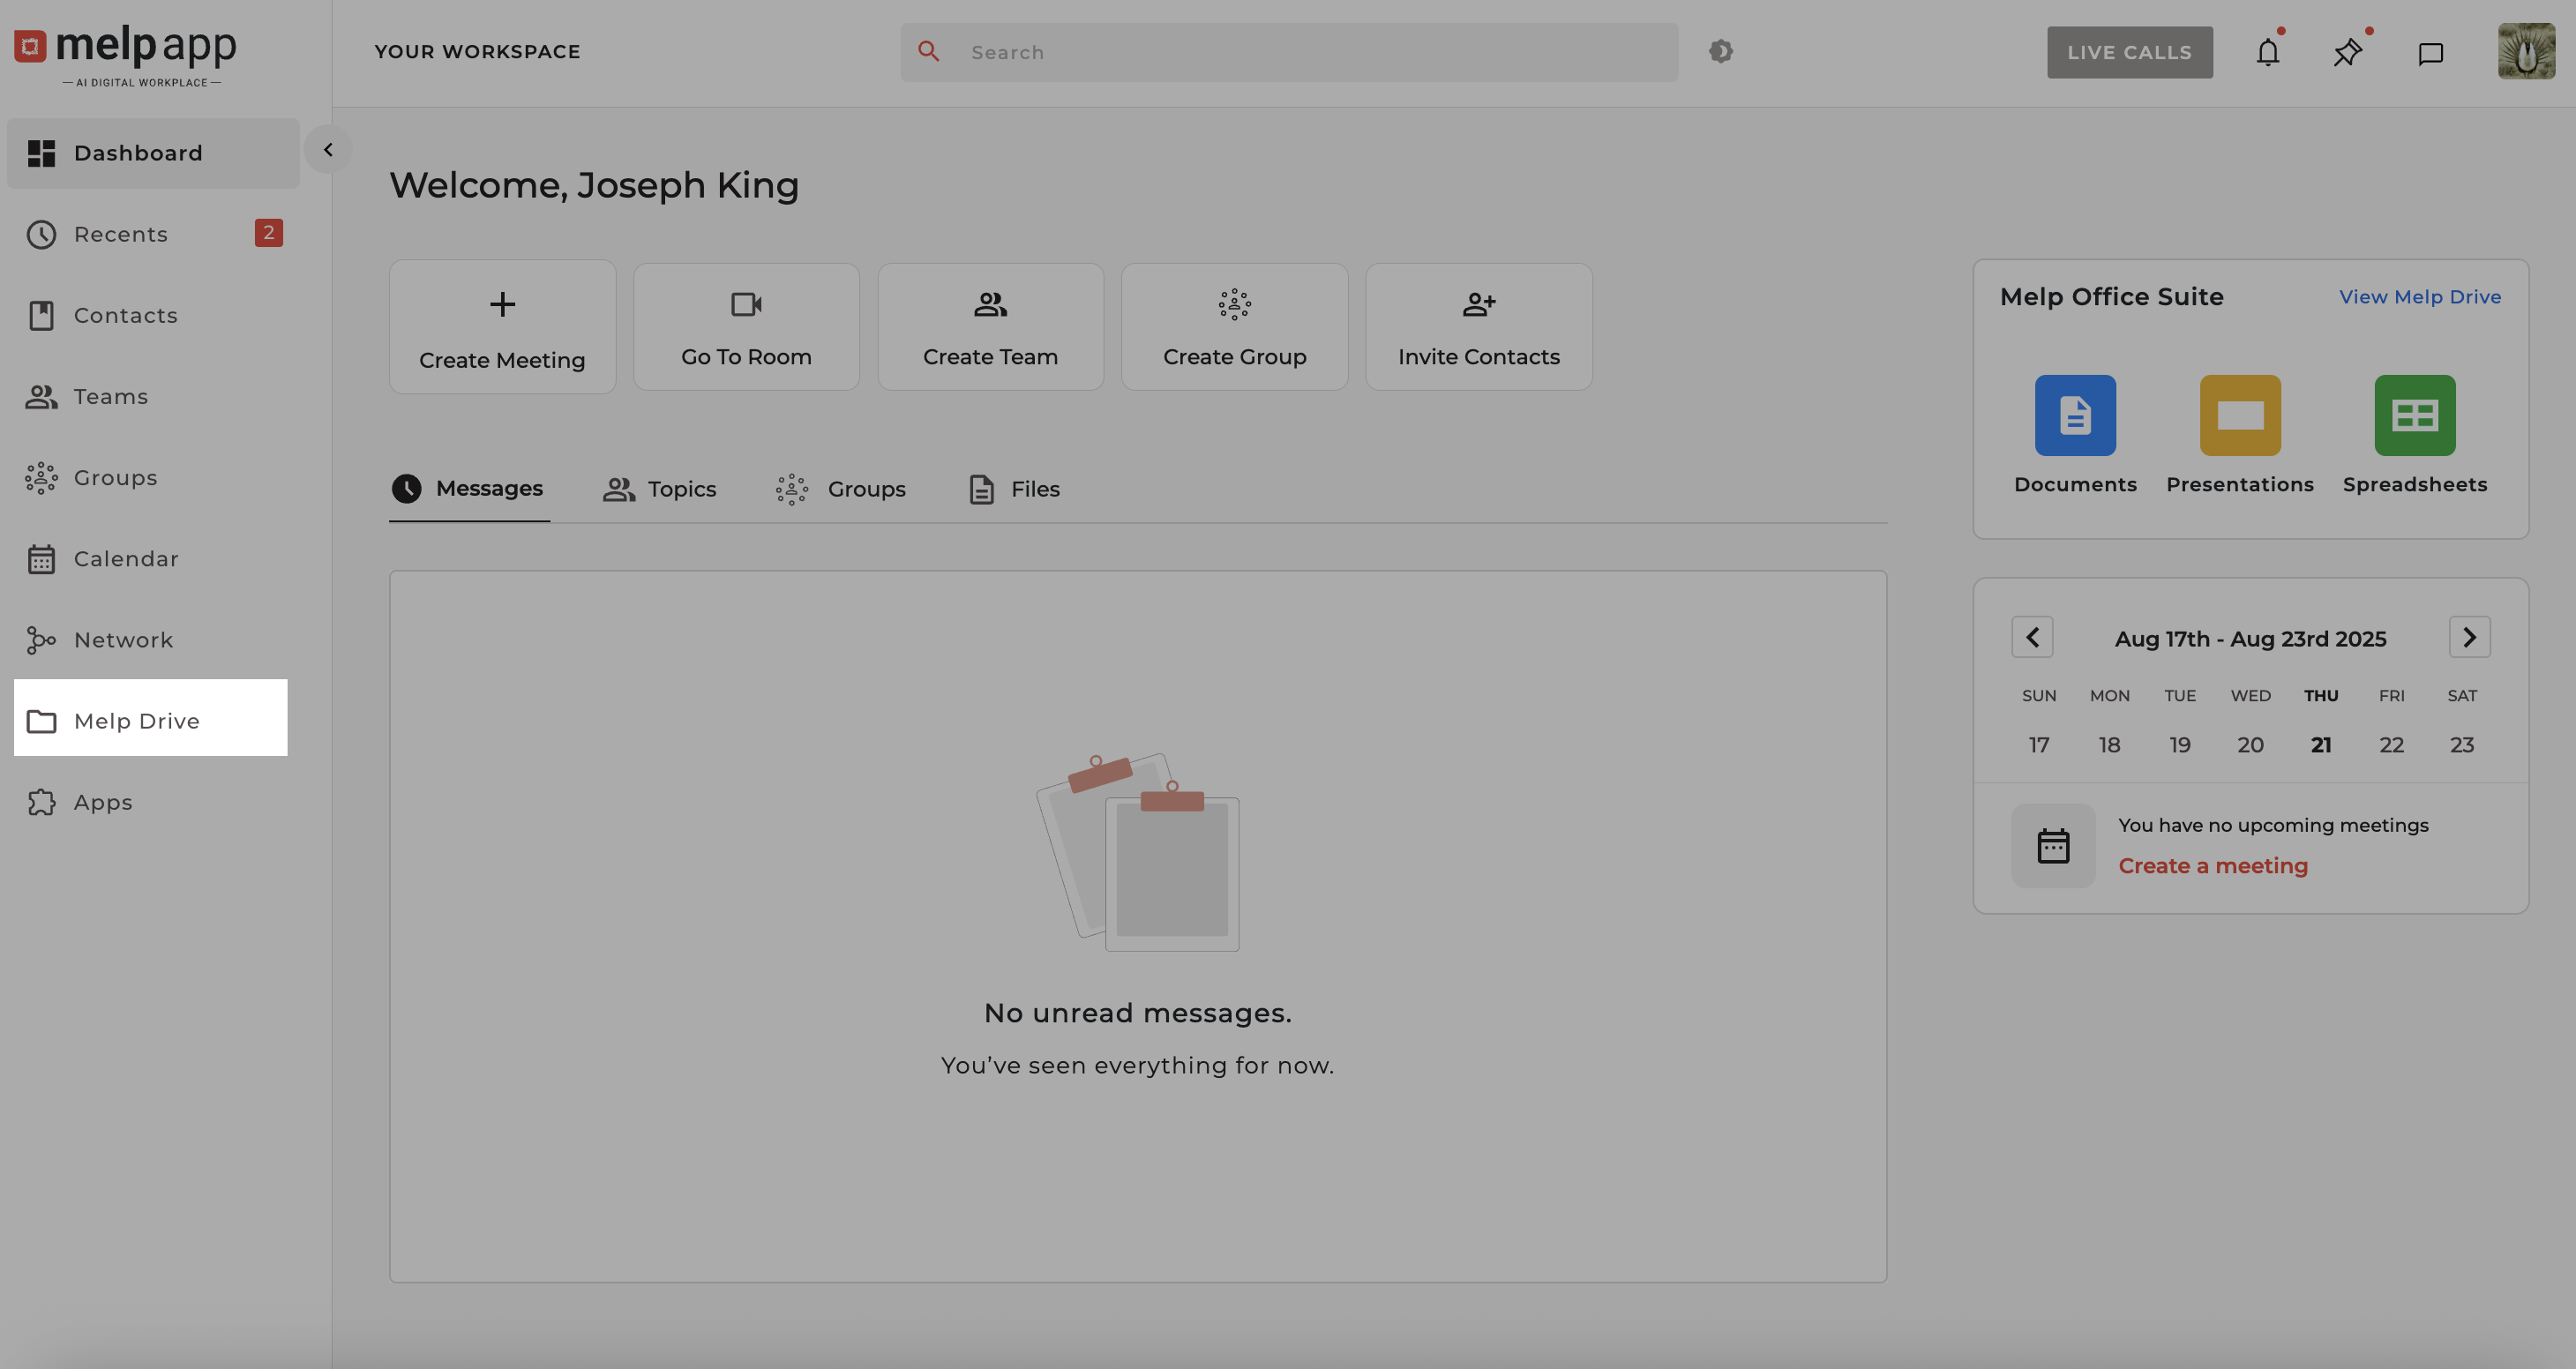Open Presentations in Melp Office Suite
The image size is (2576, 1369).
pyautogui.click(x=2239, y=416)
